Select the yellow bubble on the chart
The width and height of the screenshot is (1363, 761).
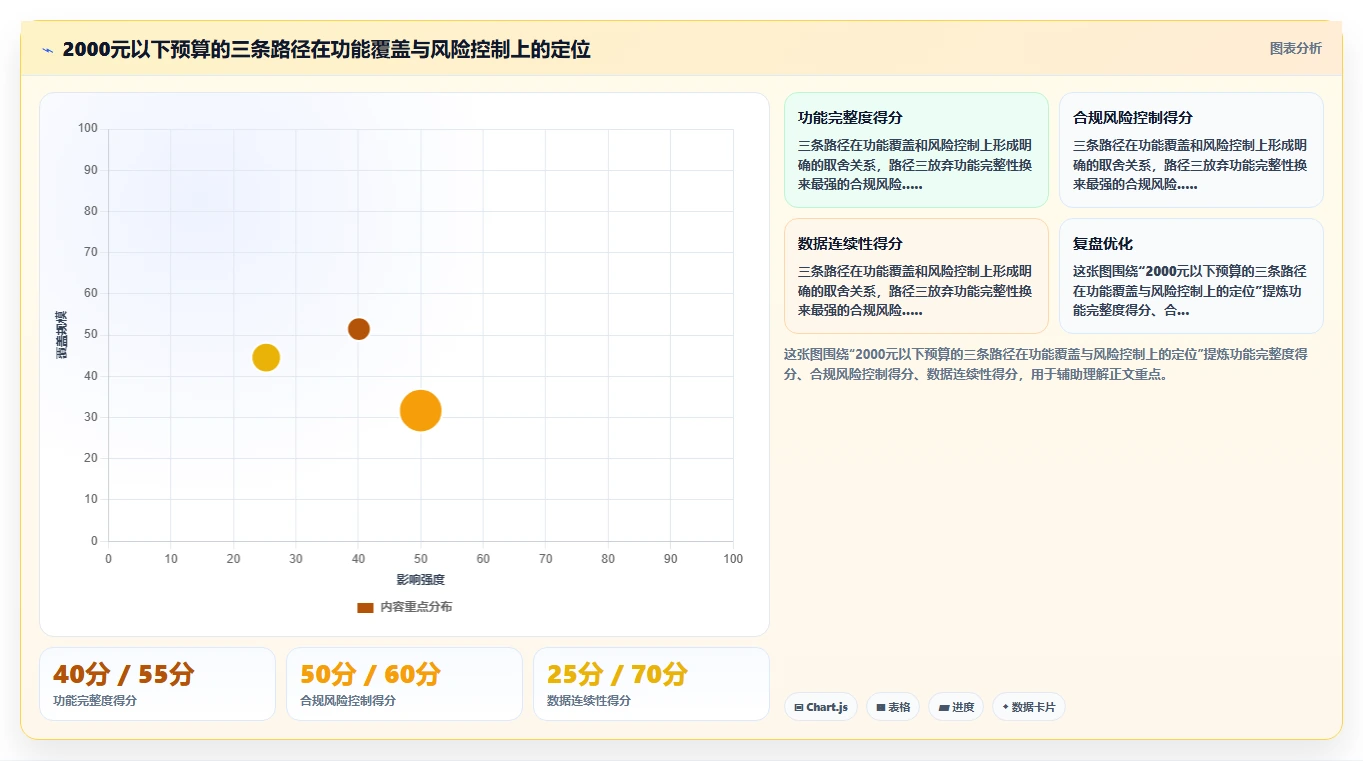click(x=266, y=357)
